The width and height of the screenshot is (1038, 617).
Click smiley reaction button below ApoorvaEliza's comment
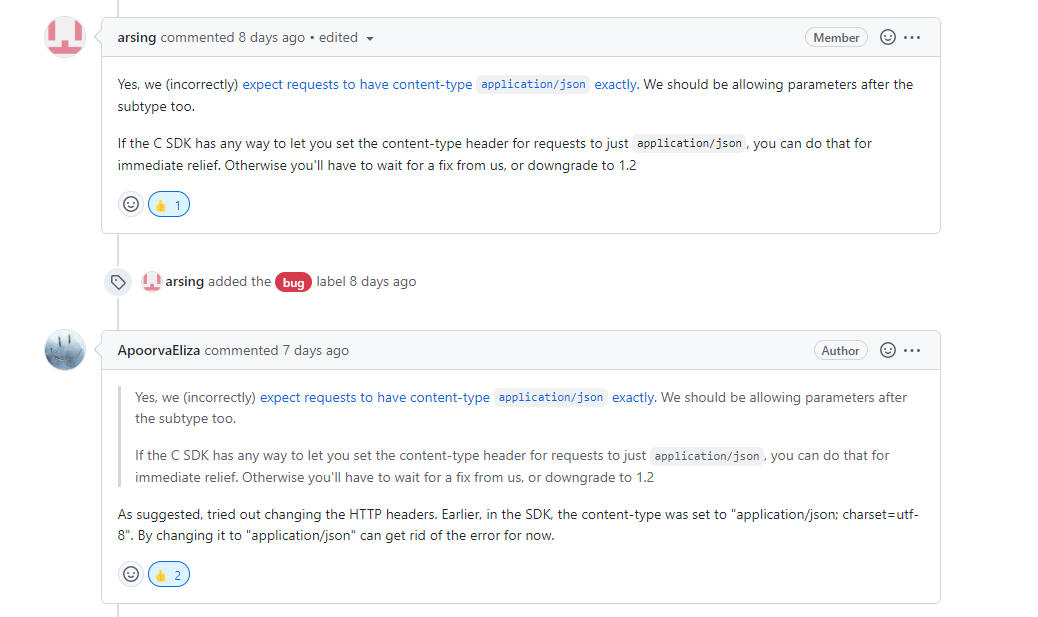click(x=131, y=574)
